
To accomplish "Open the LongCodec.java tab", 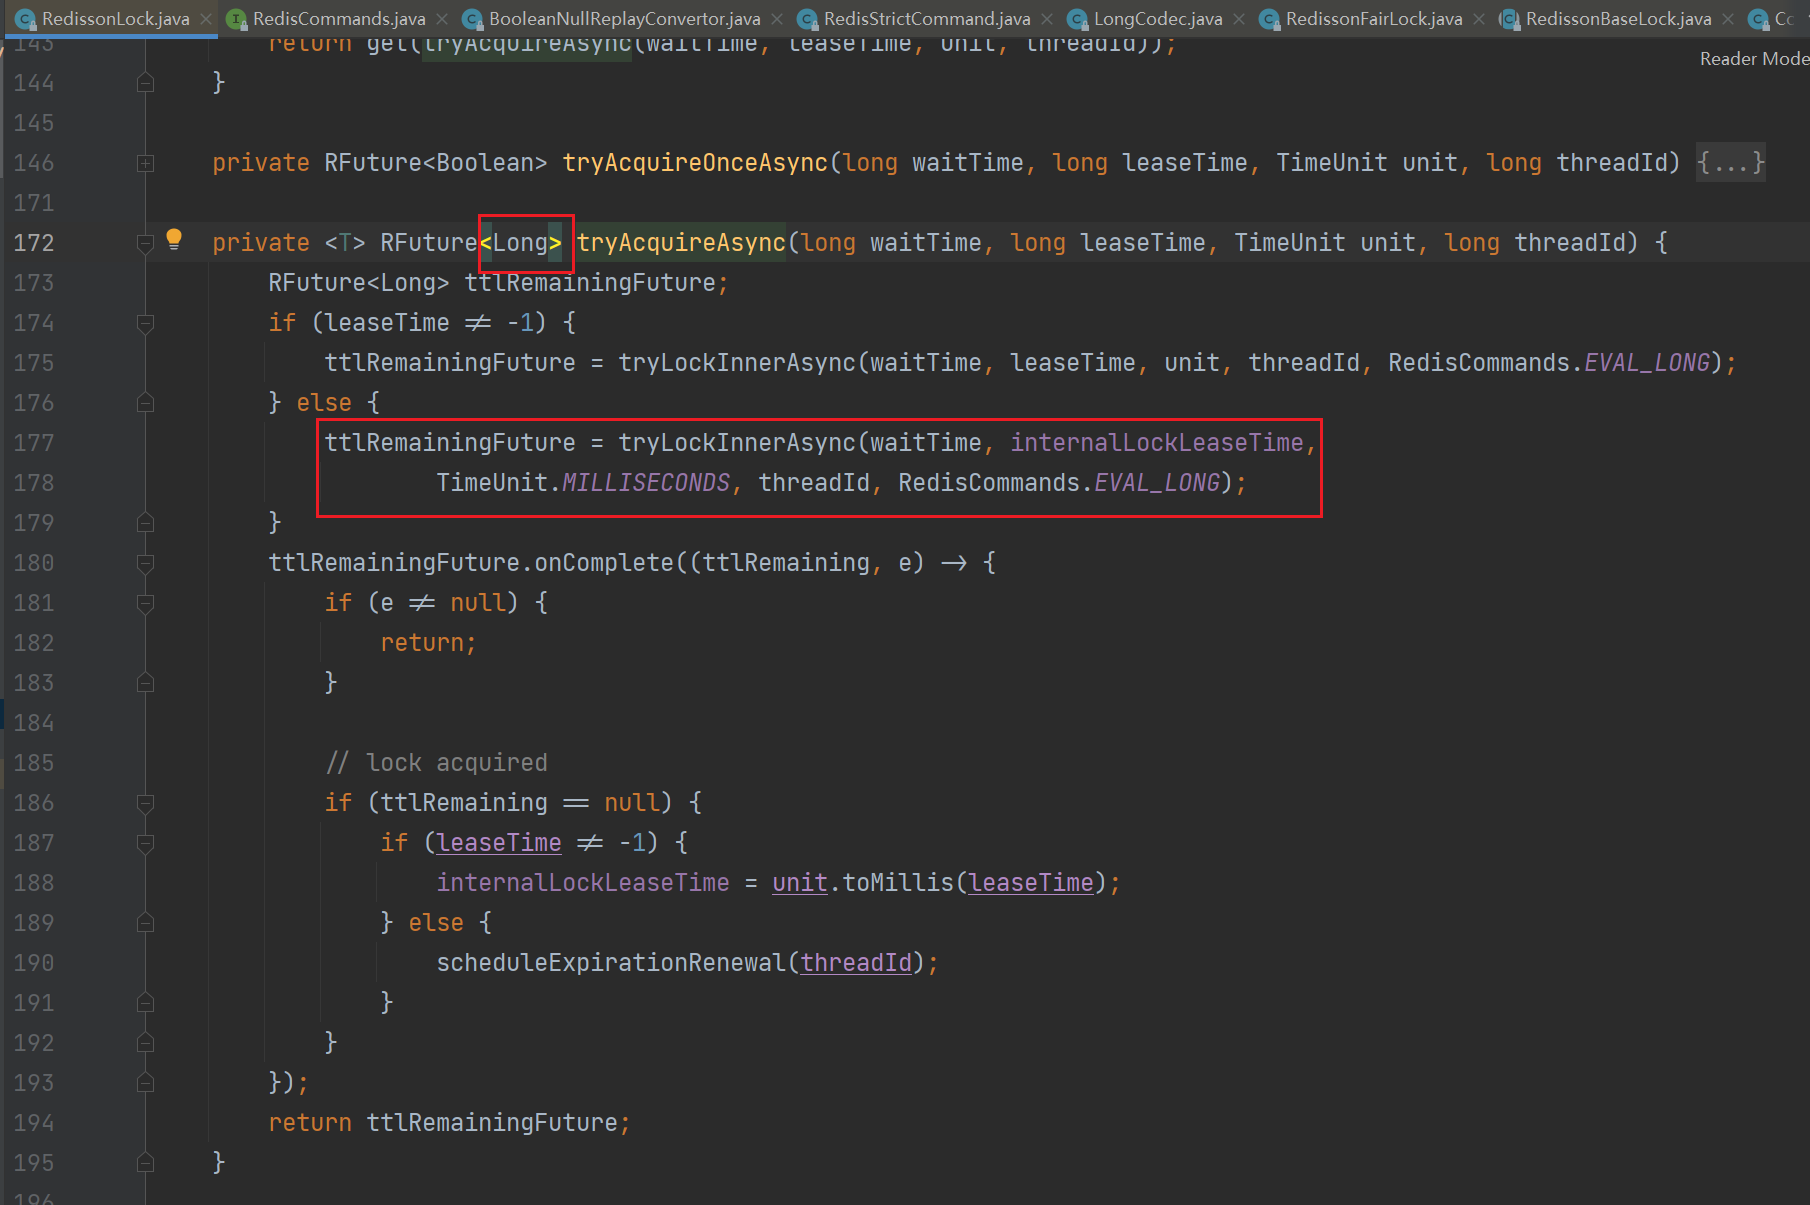I will tap(1157, 19).
